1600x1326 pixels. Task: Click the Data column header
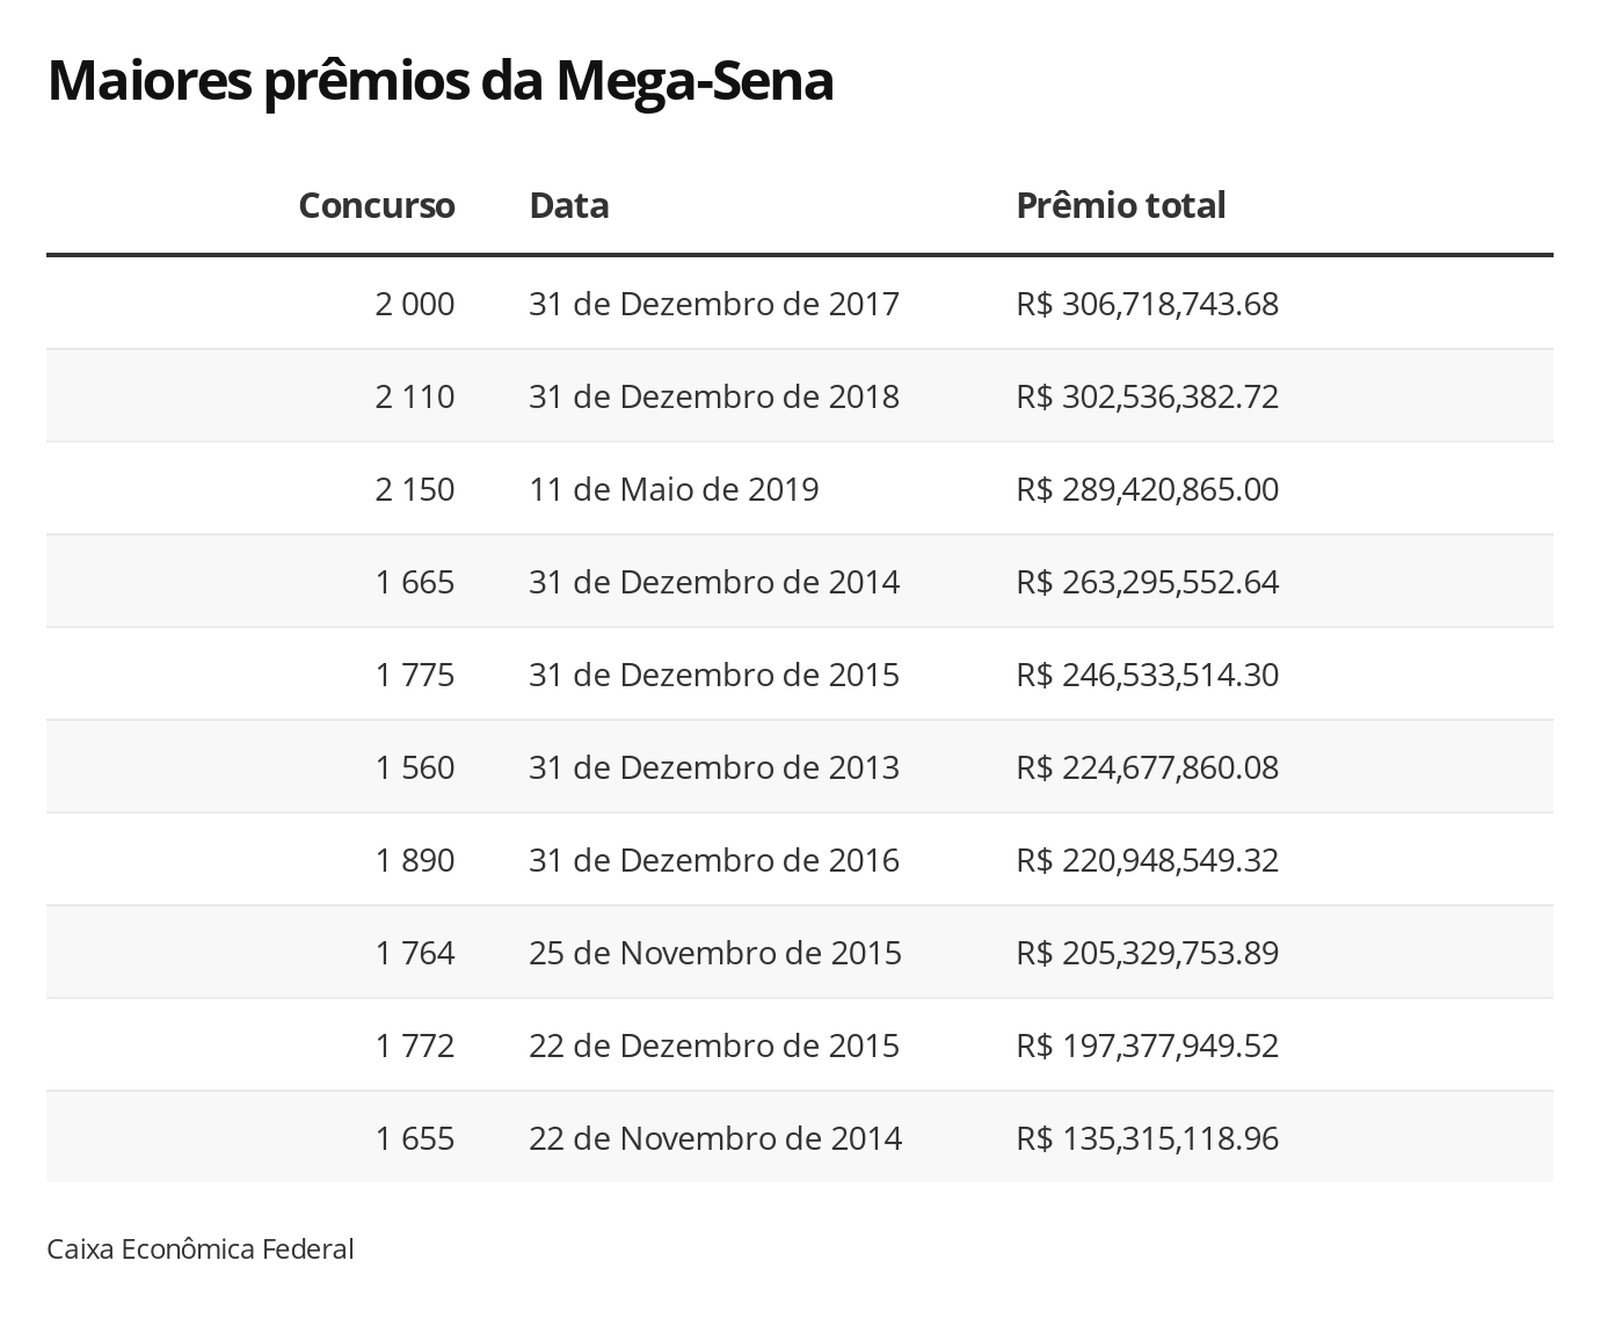(x=568, y=205)
